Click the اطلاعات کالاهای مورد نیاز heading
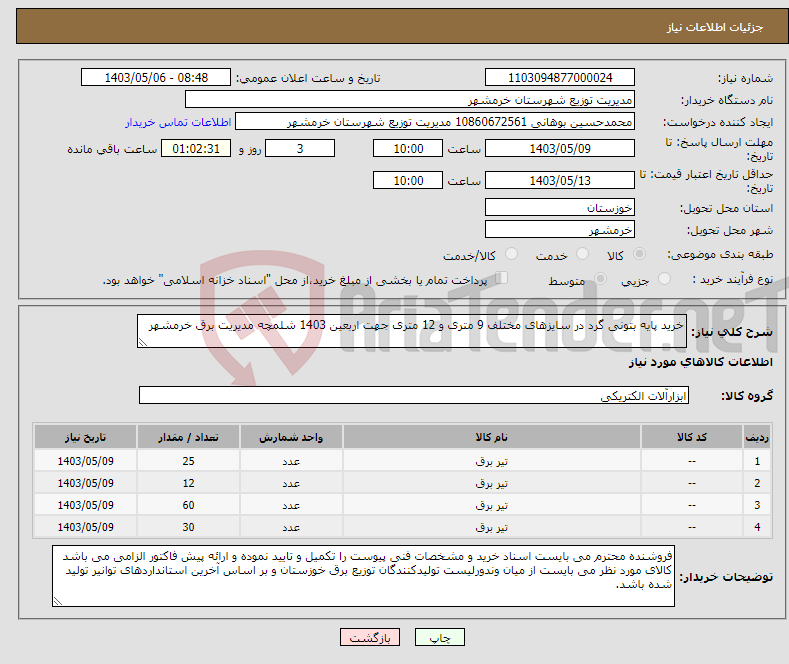 700,362
